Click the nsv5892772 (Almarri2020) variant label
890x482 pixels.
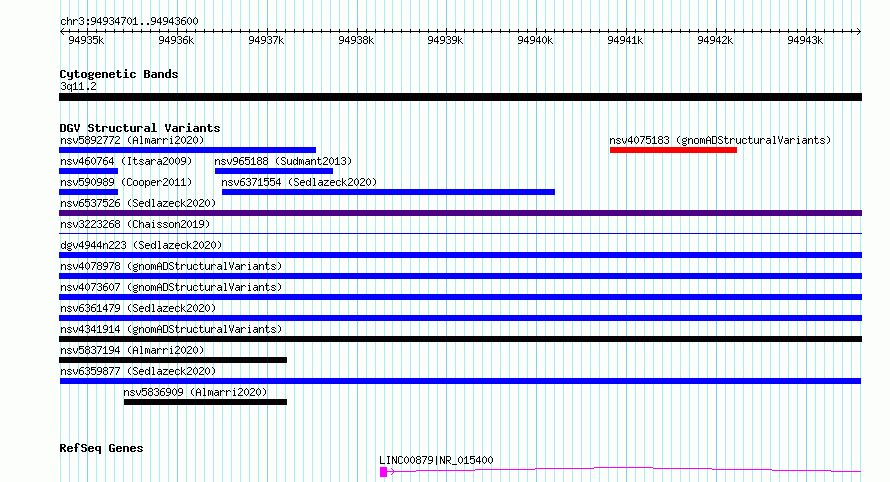(x=132, y=140)
